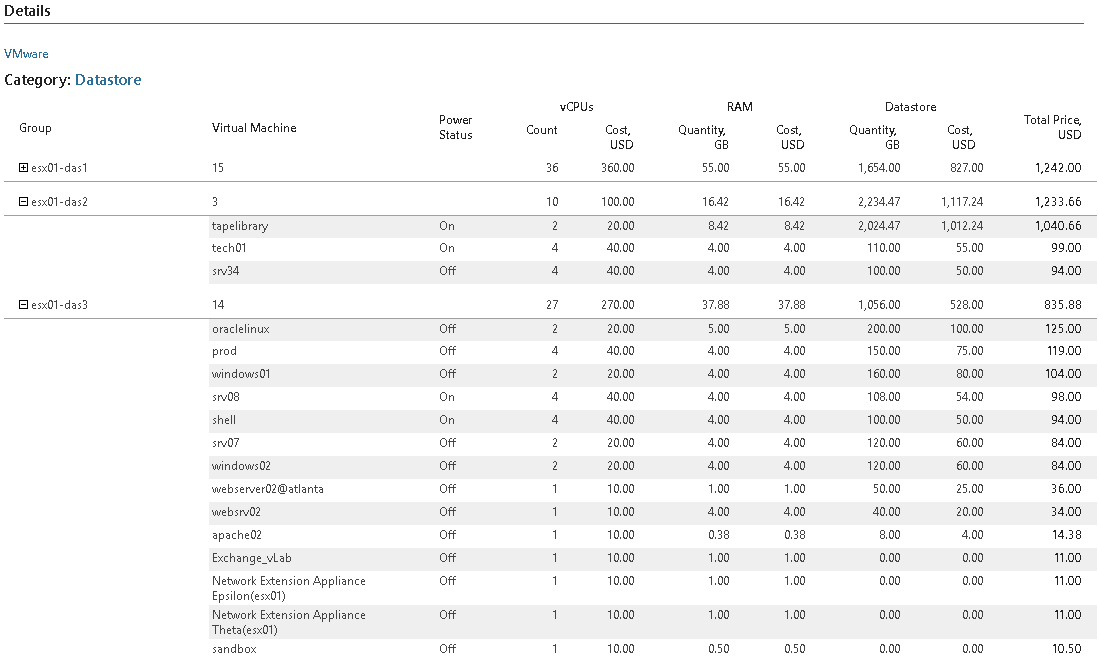Viewport: 1099px width, 666px height.
Task: Click Network Extension Appliance Theta(esx01)
Action: (x=289, y=622)
